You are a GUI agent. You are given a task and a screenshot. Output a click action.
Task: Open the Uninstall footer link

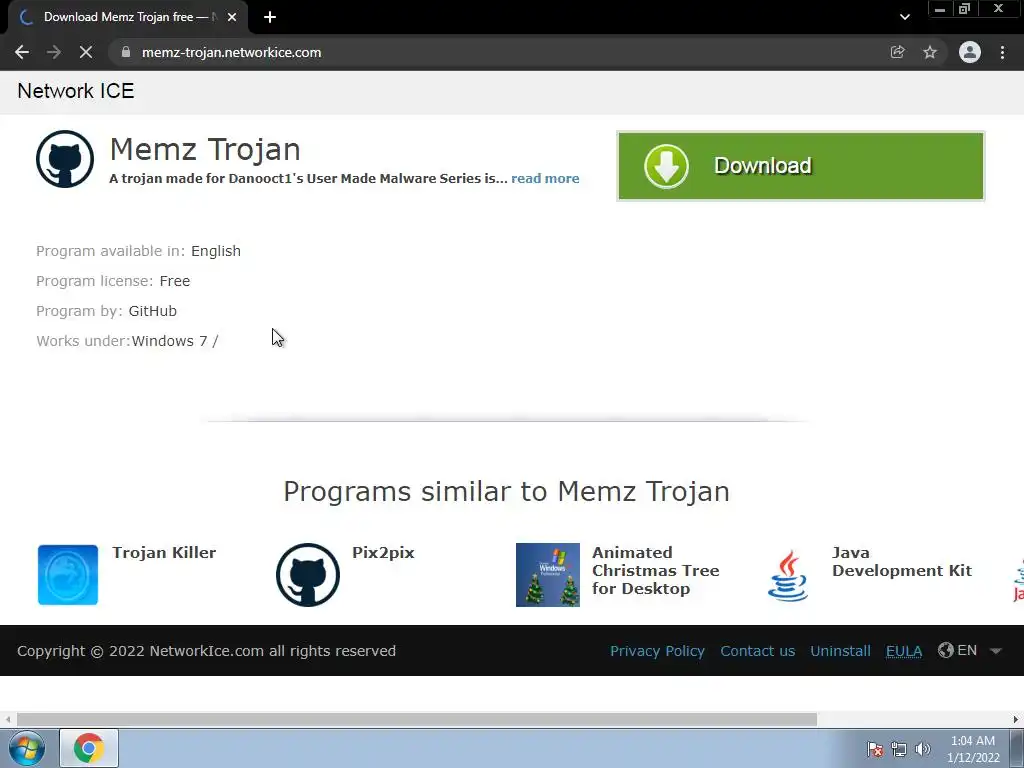tap(840, 651)
